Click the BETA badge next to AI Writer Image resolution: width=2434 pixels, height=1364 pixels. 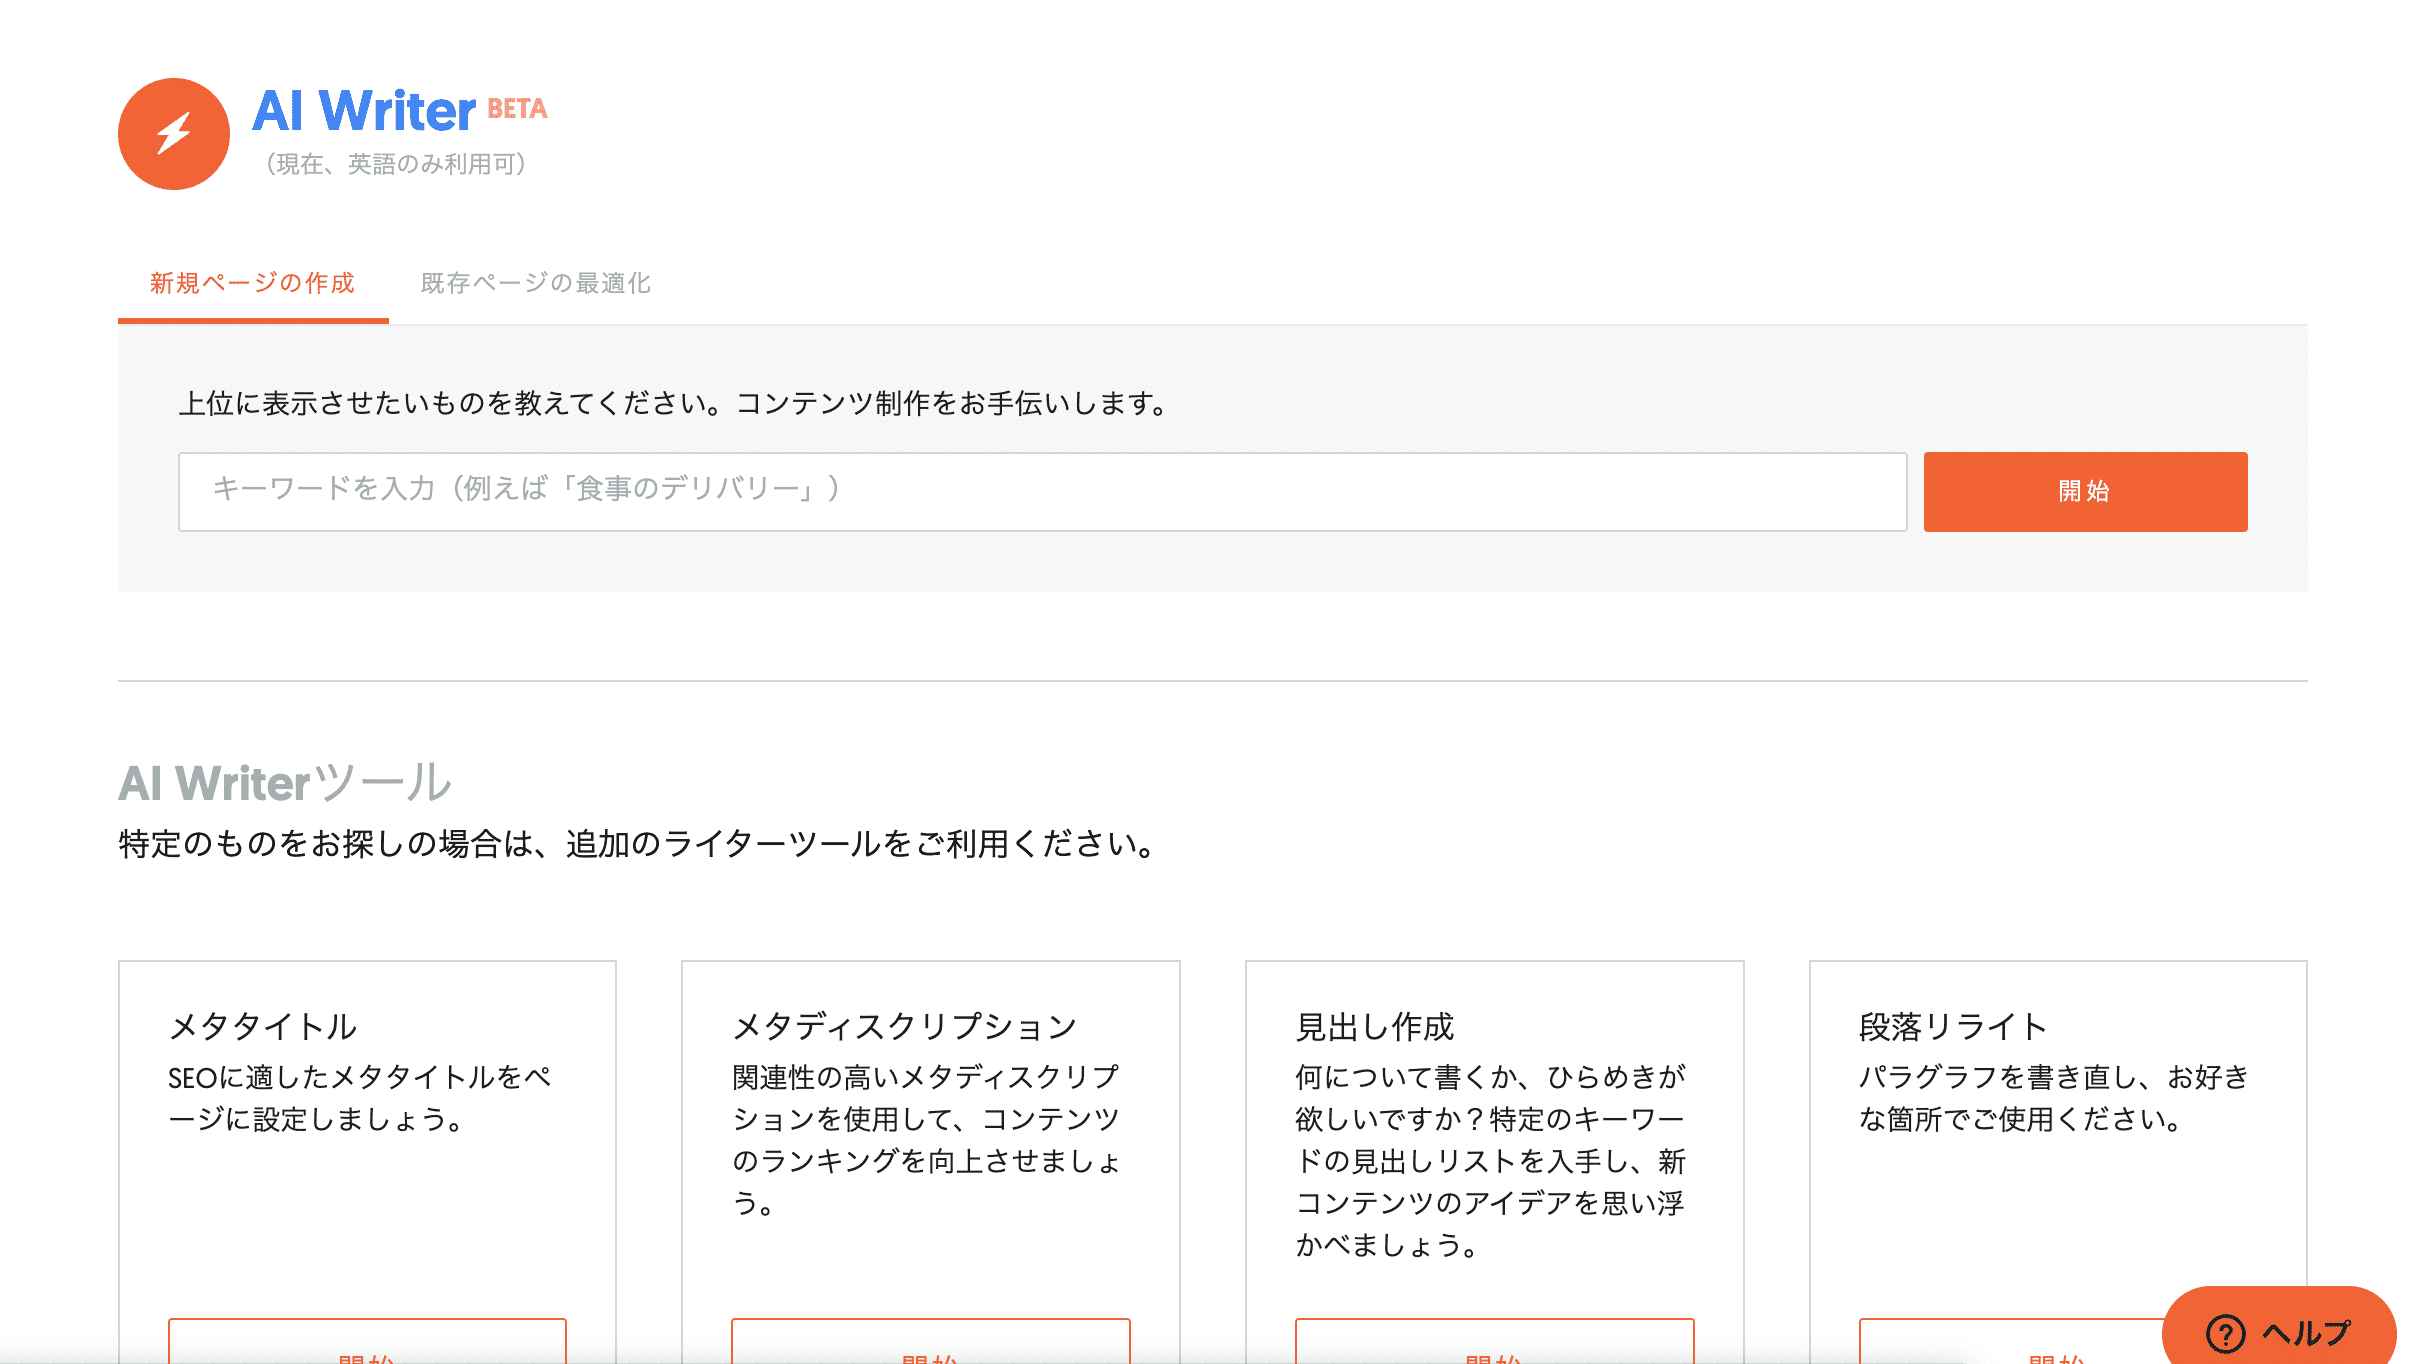[x=518, y=110]
